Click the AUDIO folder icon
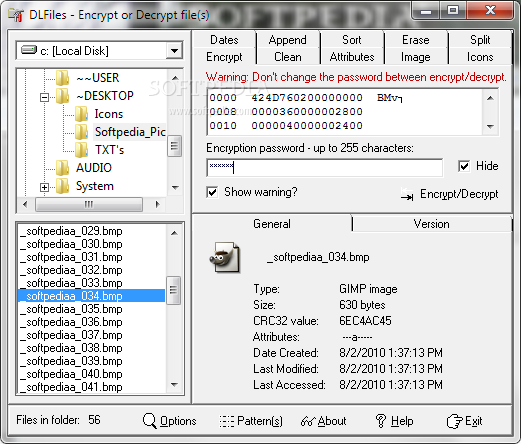 pyautogui.click(x=63, y=168)
